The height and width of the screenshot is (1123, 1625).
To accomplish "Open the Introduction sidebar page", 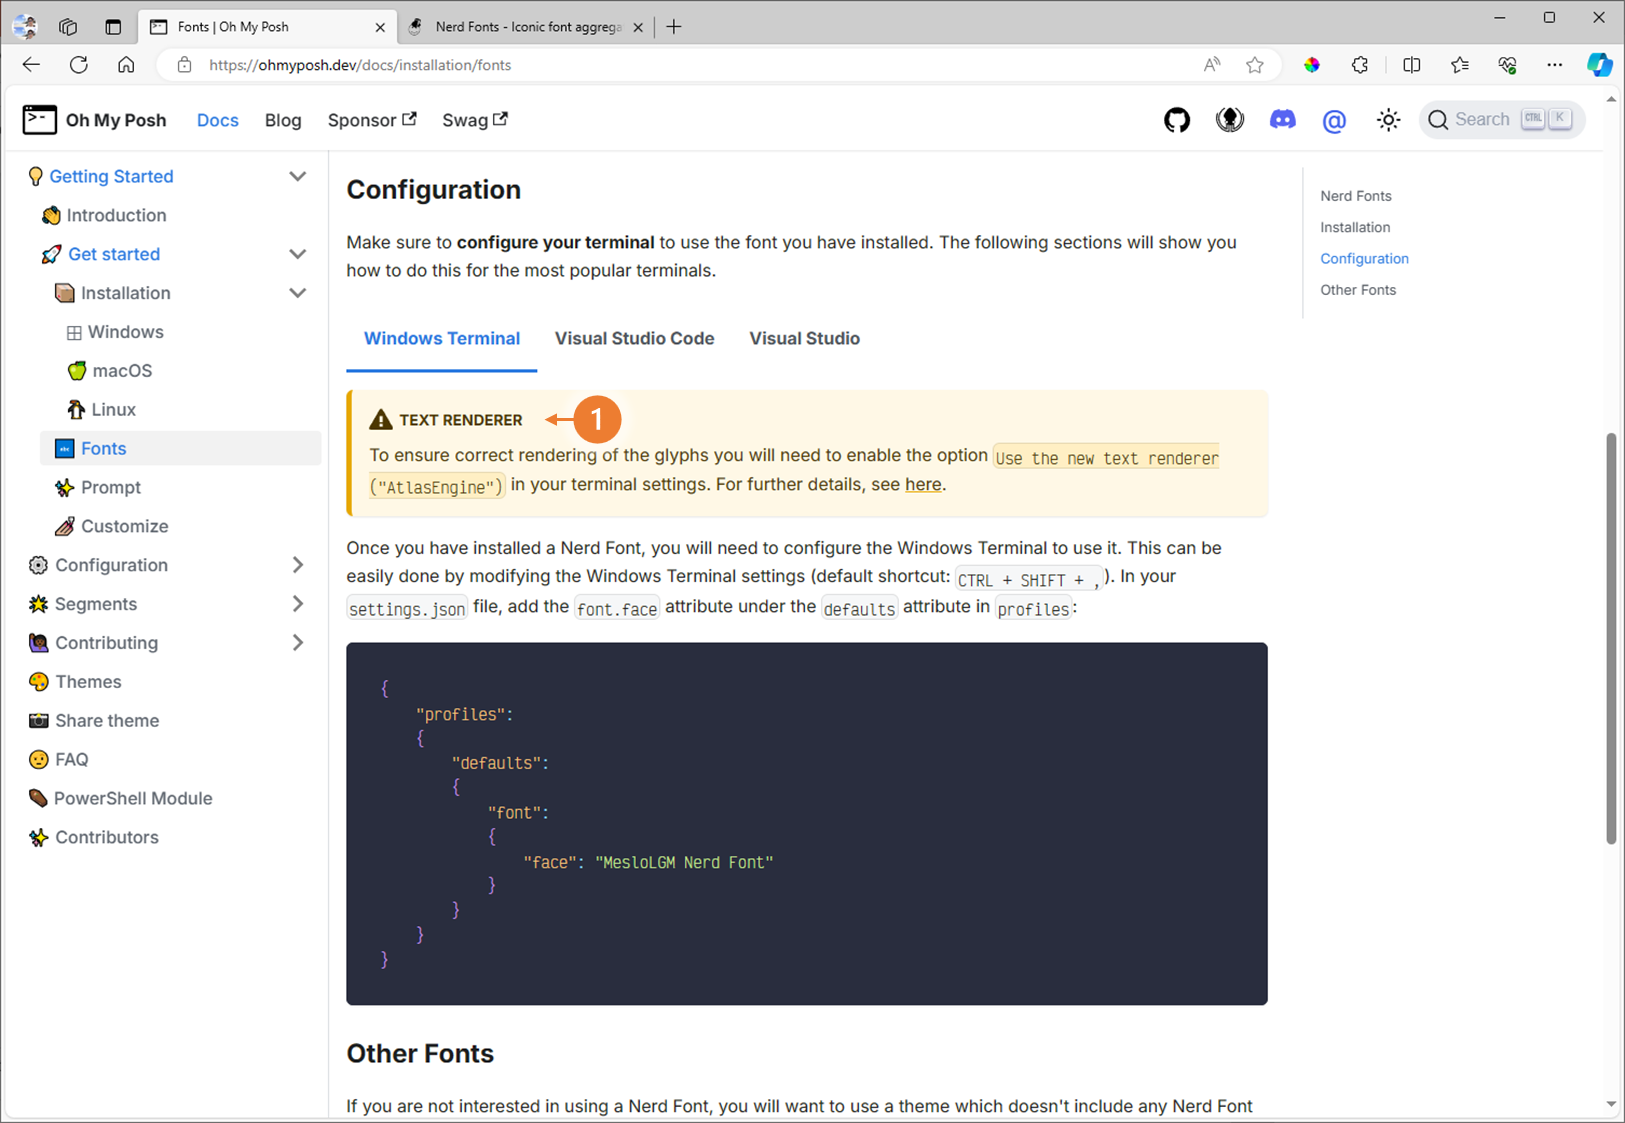I will tap(180, 215).
